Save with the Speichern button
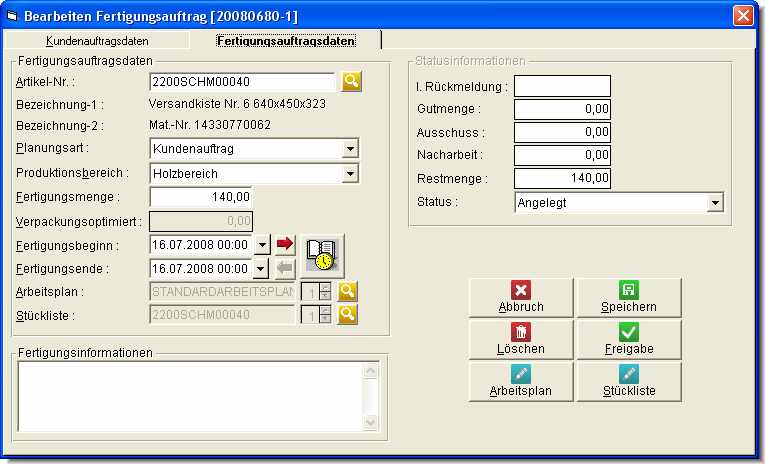This screenshot has width=765, height=464. (629, 297)
